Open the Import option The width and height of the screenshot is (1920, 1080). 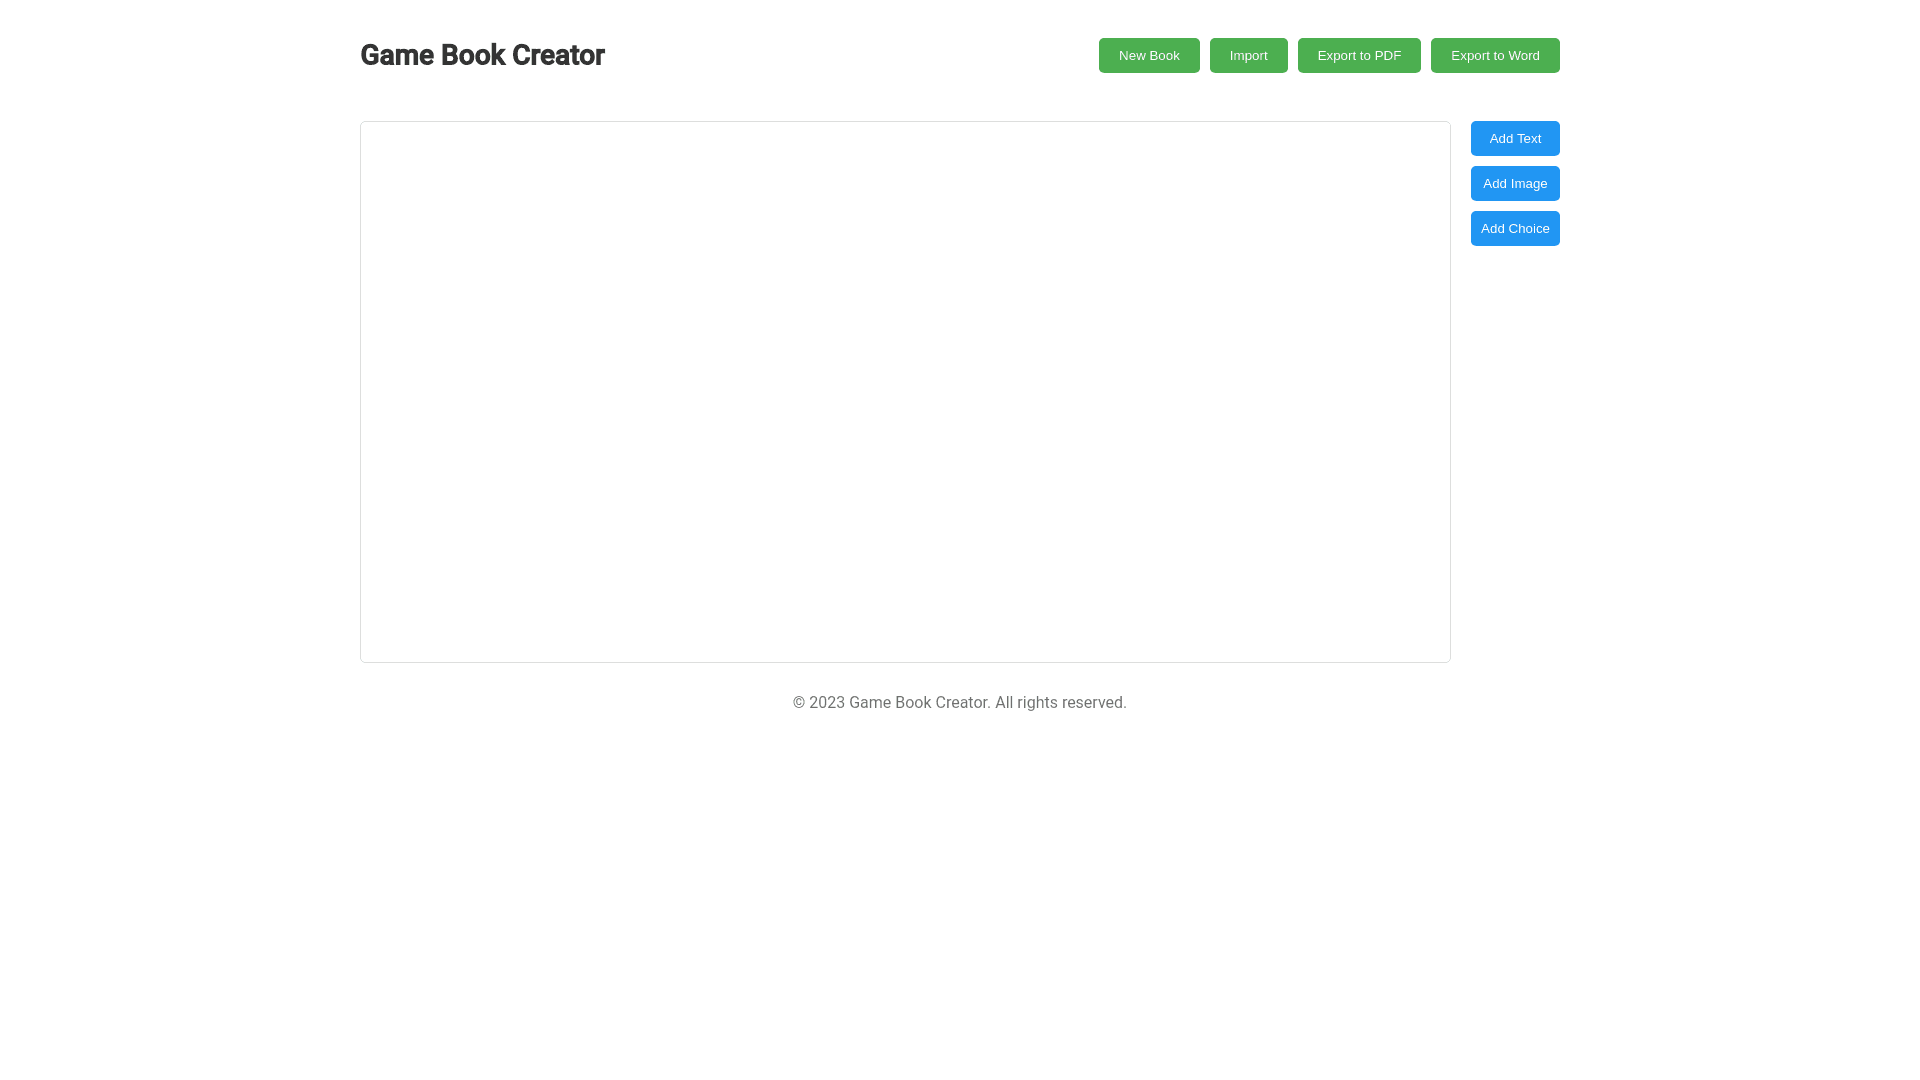coord(1248,55)
